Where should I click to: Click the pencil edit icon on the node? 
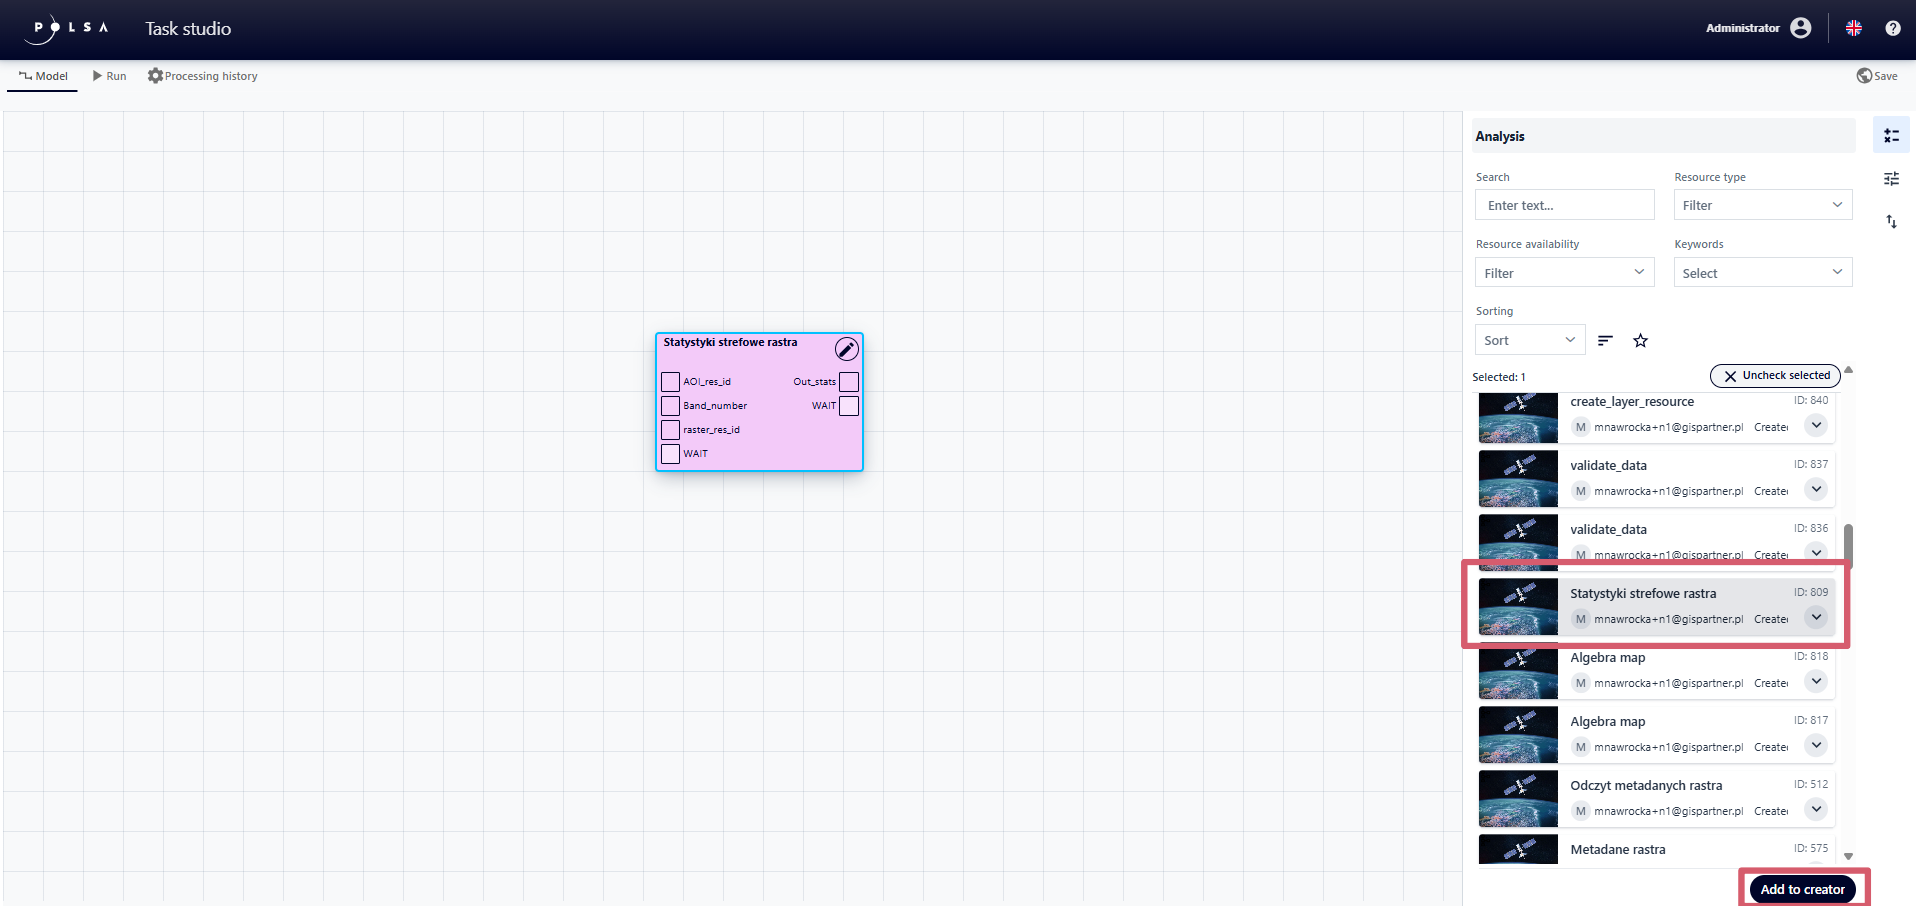click(846, 349)
